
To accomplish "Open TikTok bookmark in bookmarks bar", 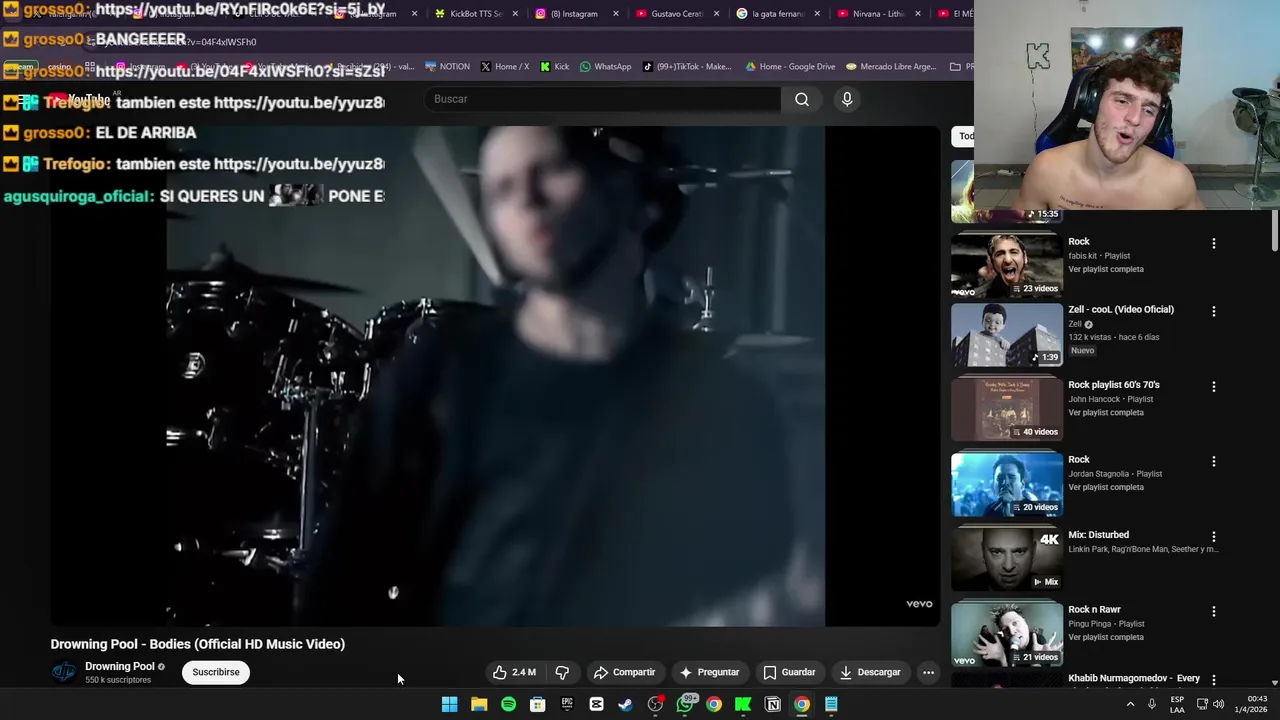I will (687, 67).
